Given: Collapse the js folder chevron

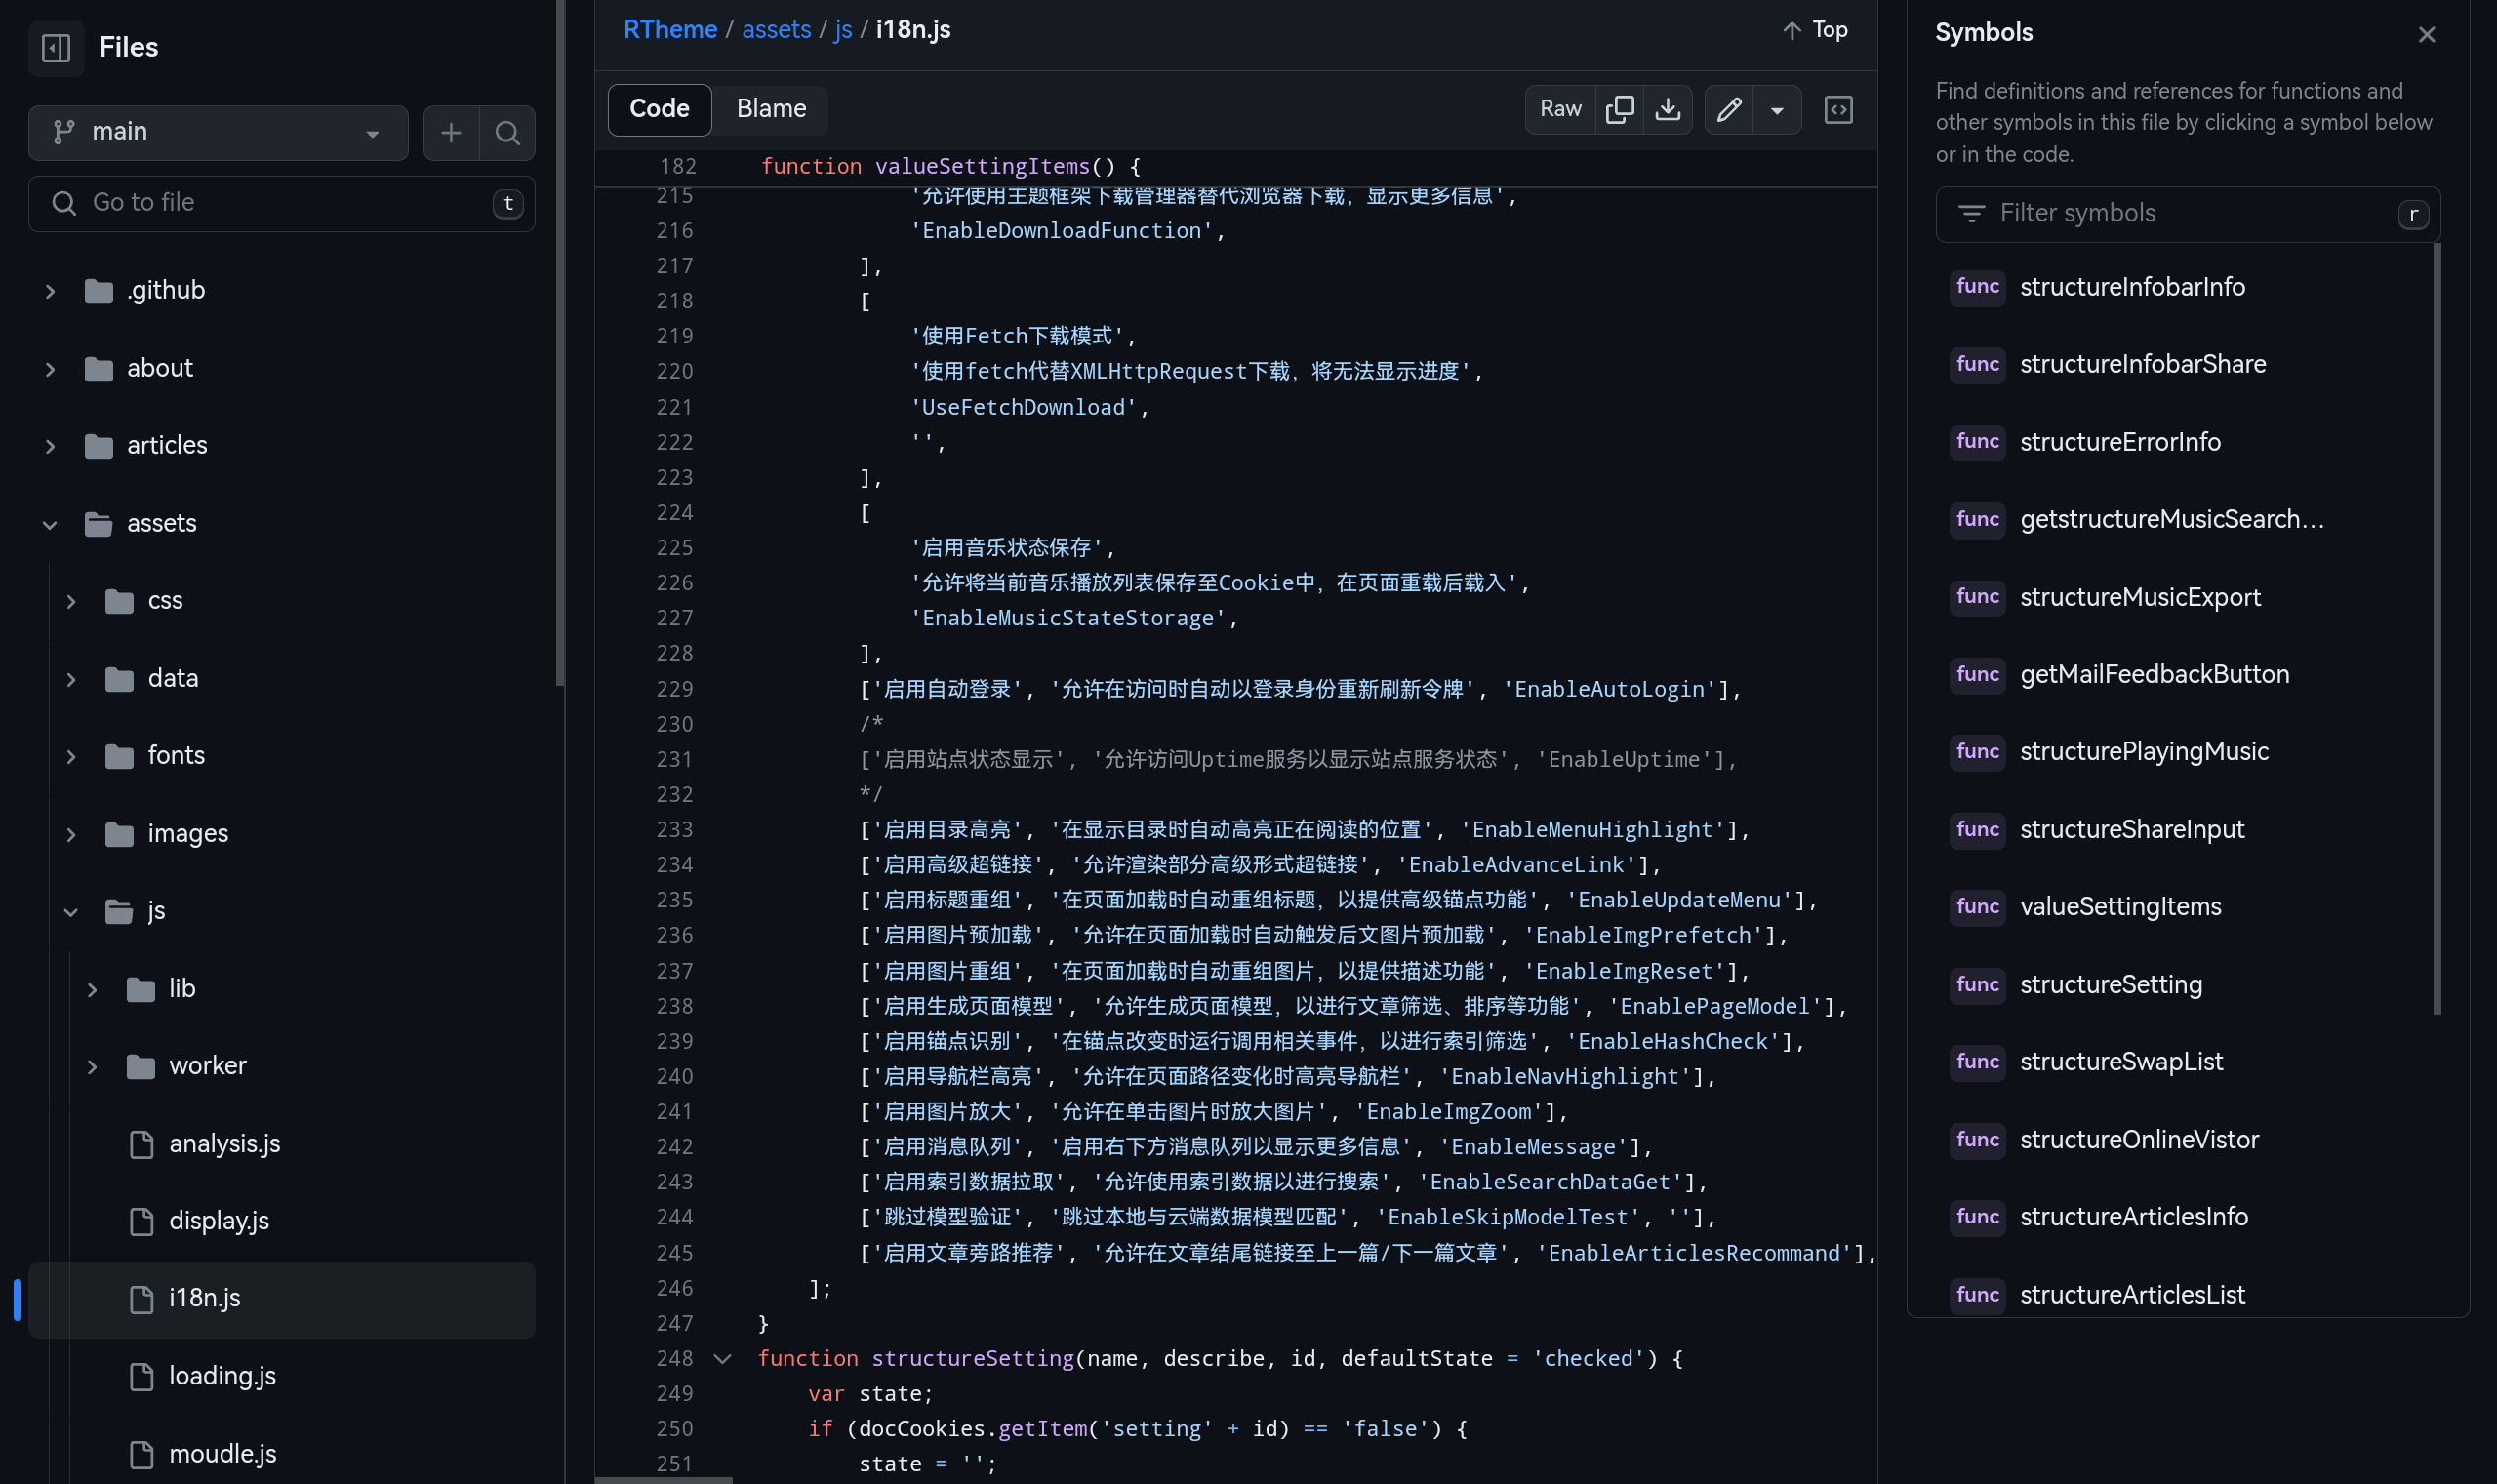Looking at the screenshot, I should click(71, 911).
